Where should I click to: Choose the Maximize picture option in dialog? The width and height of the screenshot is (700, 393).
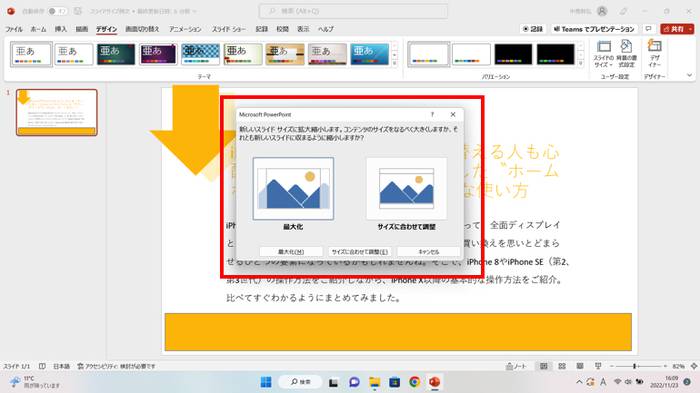click(293, 188)
